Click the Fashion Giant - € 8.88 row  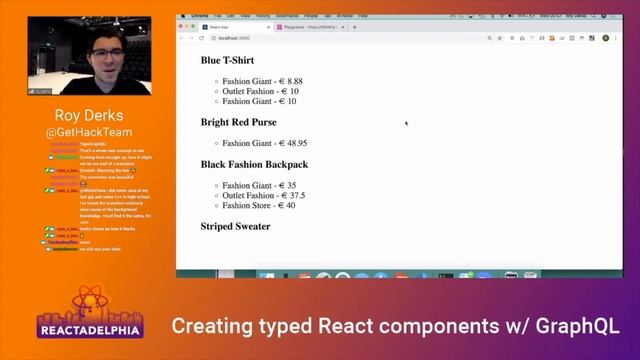[x=262, y=81]
